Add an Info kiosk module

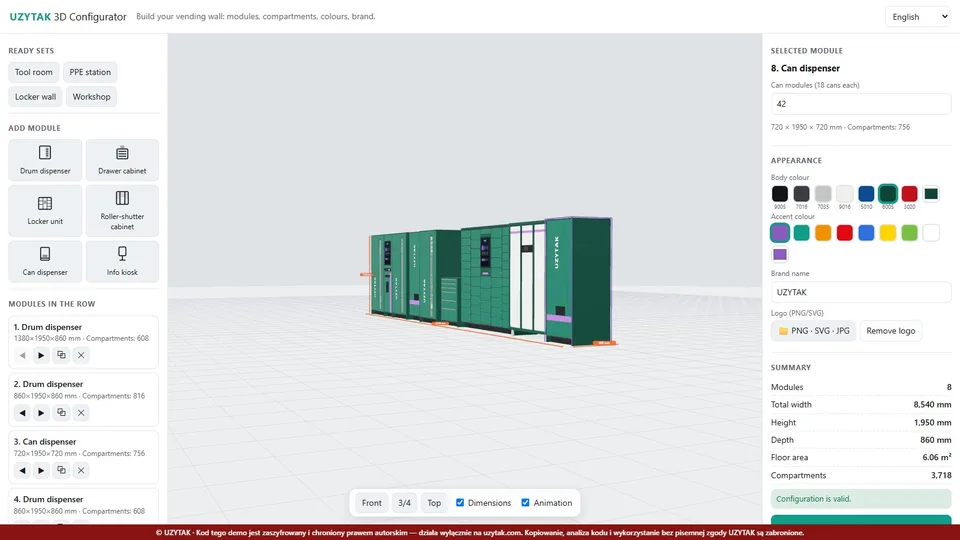pos(122,261)
